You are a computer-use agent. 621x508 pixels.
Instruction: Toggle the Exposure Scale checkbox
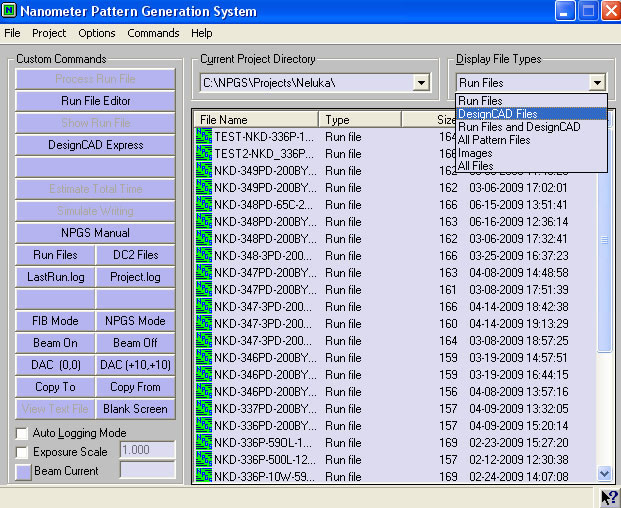coord(22,451)
